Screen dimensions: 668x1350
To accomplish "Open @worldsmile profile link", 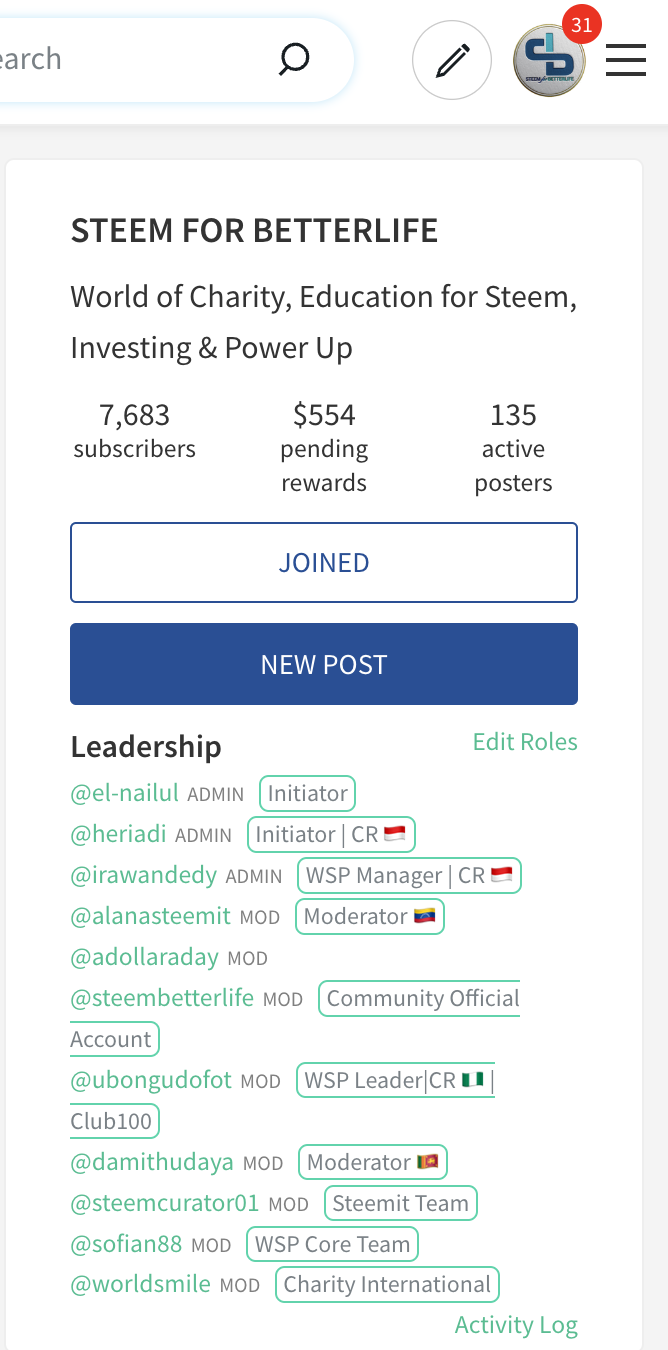I will (140, 1285).
